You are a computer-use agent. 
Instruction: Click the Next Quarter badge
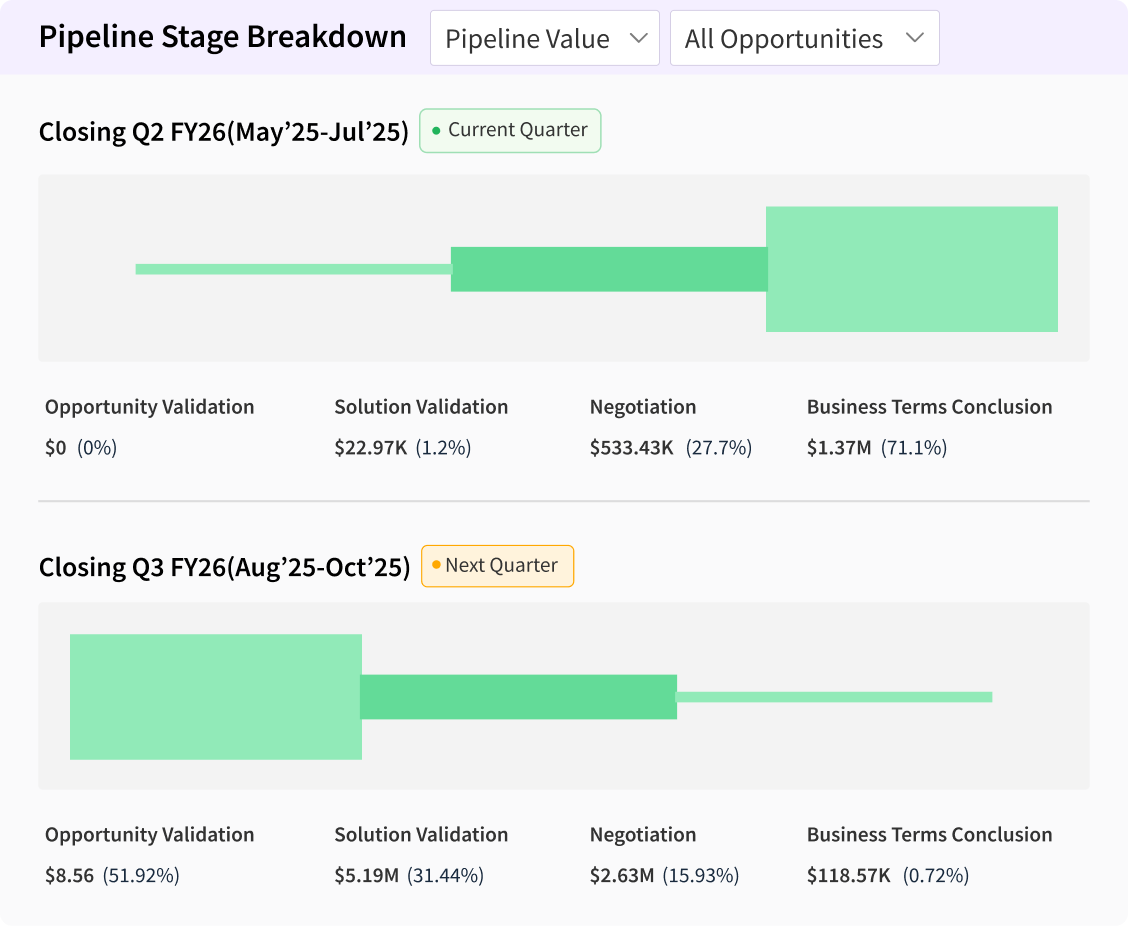[497, 566]
